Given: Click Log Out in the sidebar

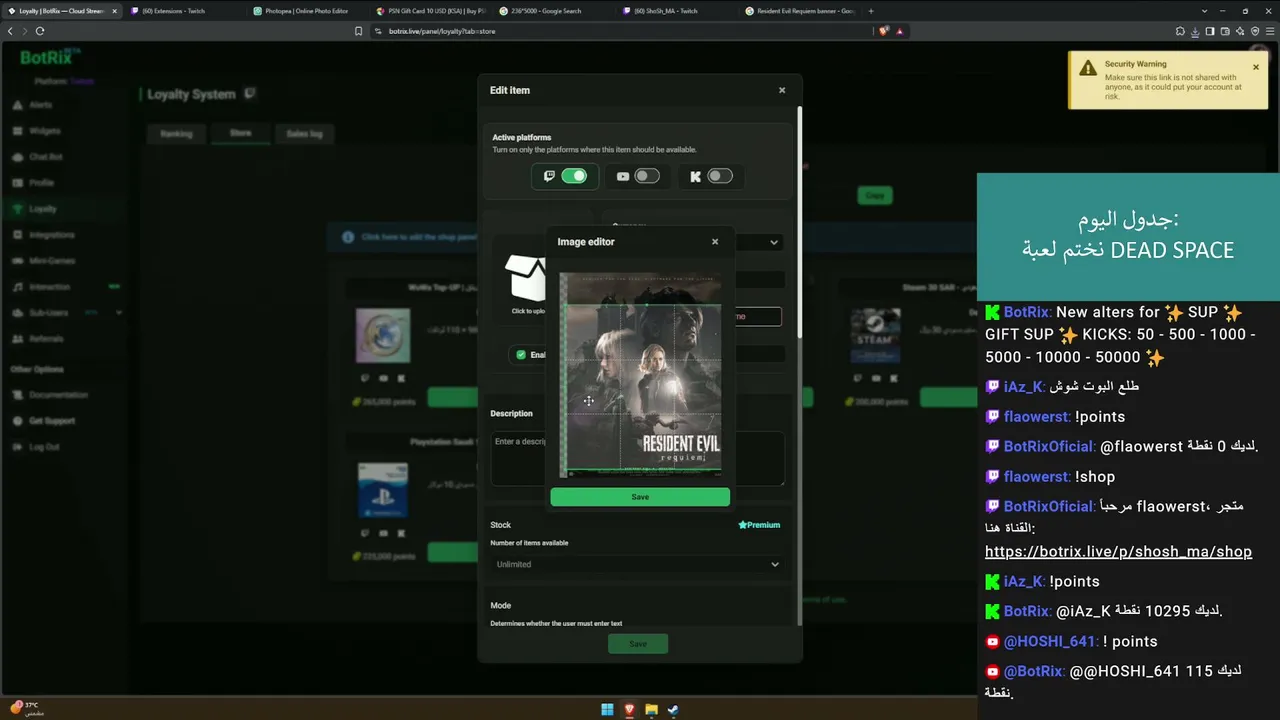Looking at the screenshot, I should tap(44, 447).
